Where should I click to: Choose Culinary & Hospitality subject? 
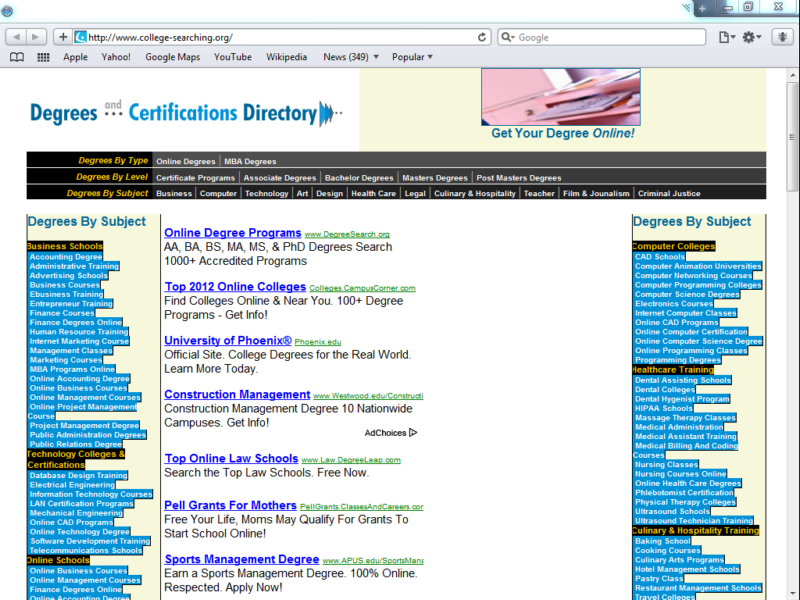474,193
